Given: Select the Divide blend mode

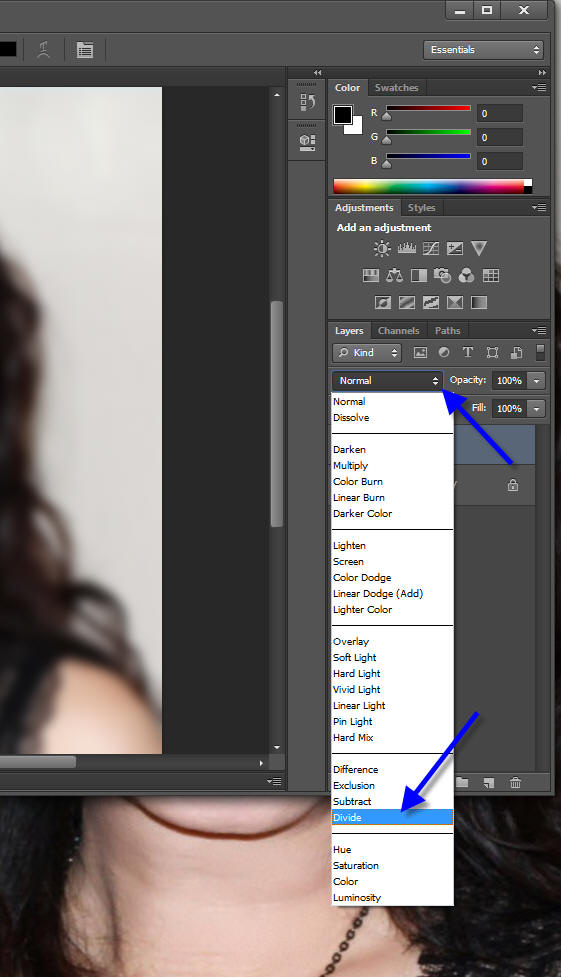Looking at the screenshot, I should click(392, 817).
